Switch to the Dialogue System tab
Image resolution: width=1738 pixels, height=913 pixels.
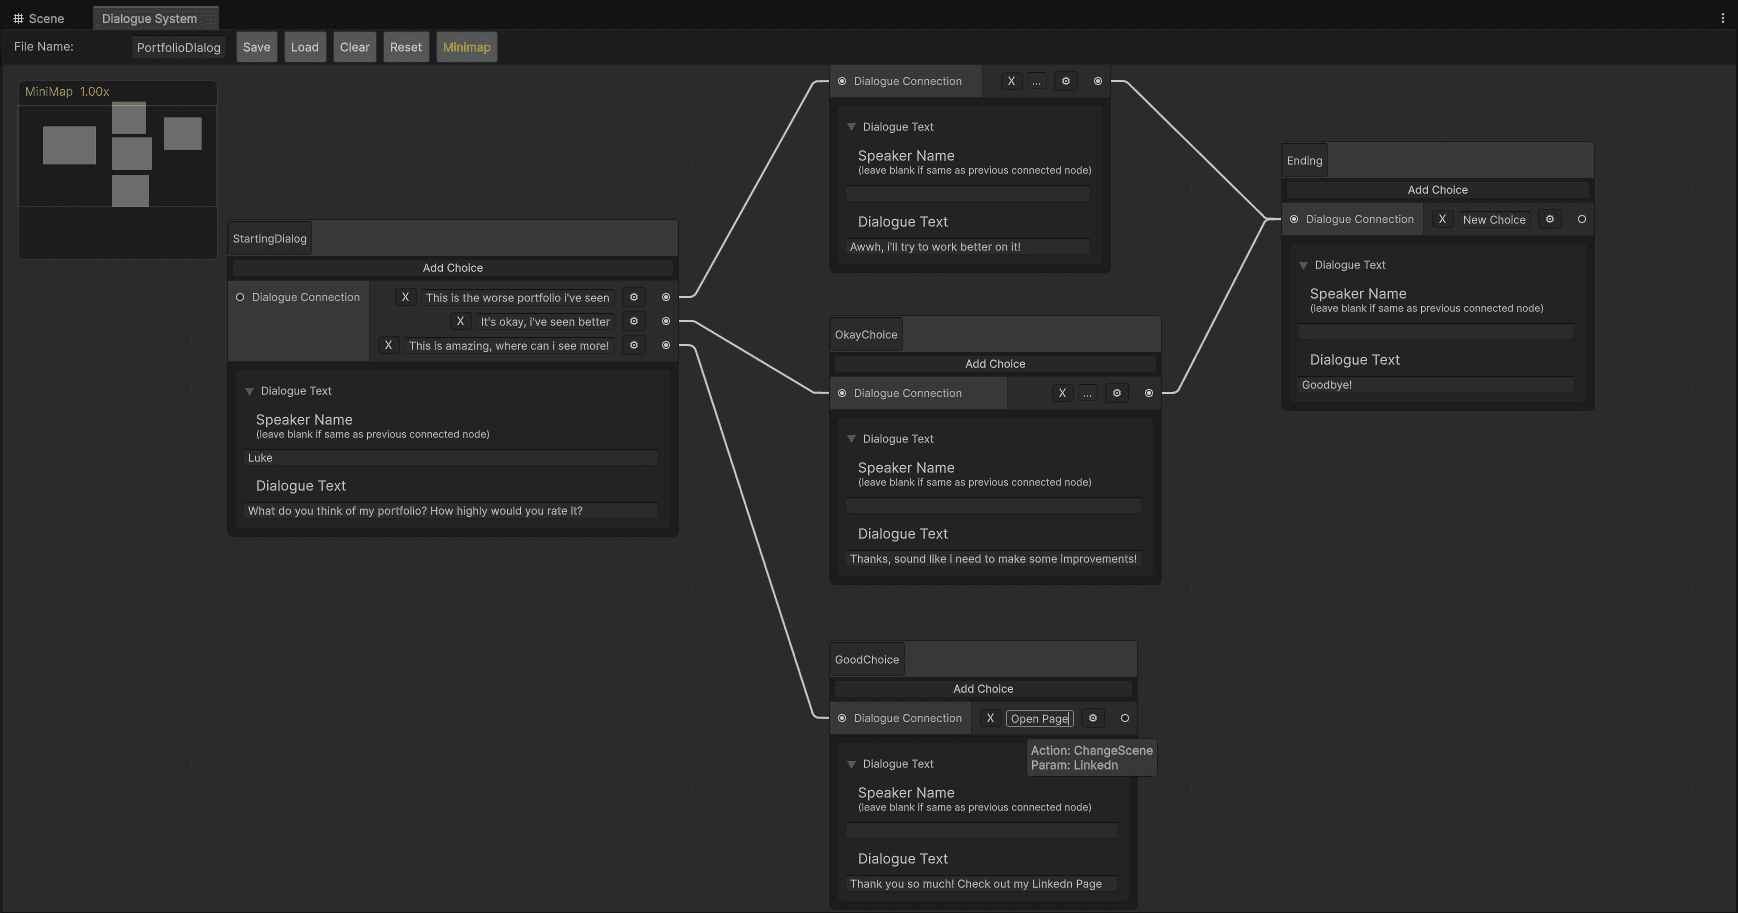click(155, 18)
